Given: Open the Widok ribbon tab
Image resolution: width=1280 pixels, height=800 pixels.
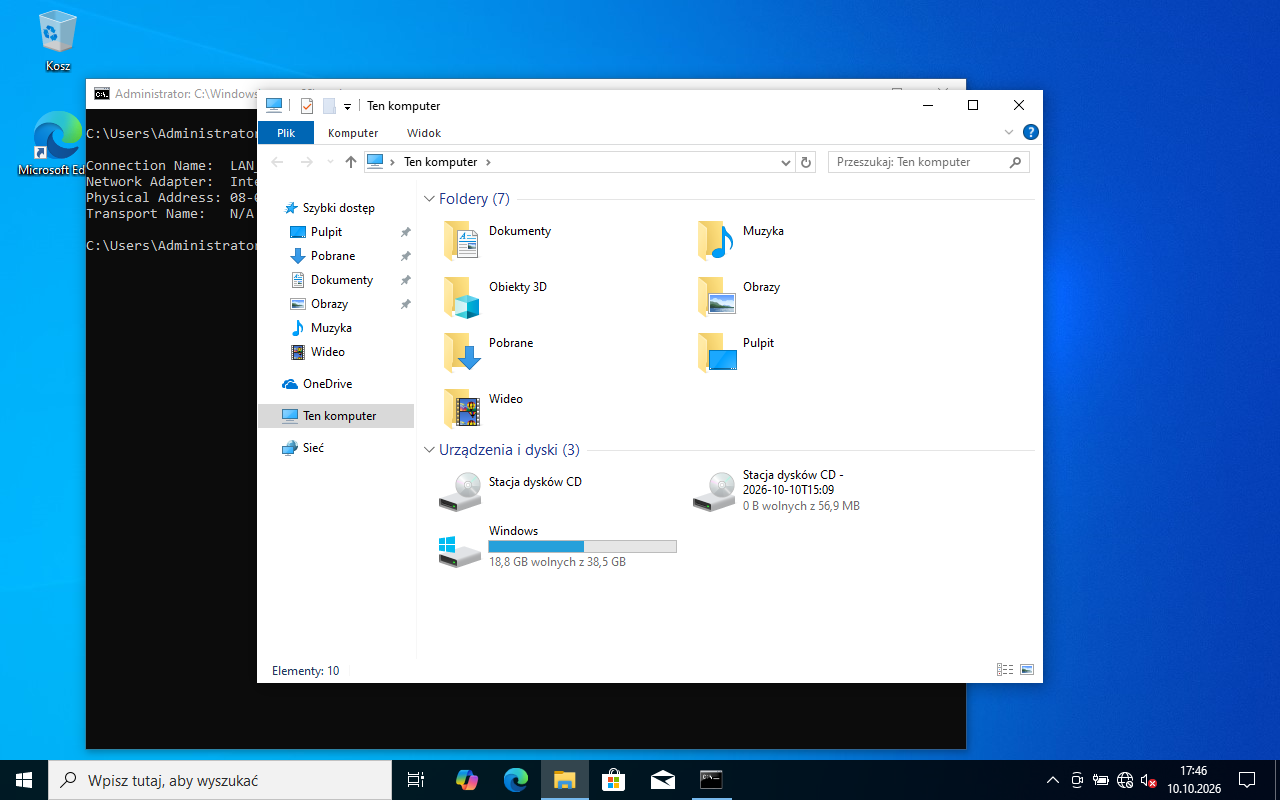Looking at the screenshot, I should point(424,133).
